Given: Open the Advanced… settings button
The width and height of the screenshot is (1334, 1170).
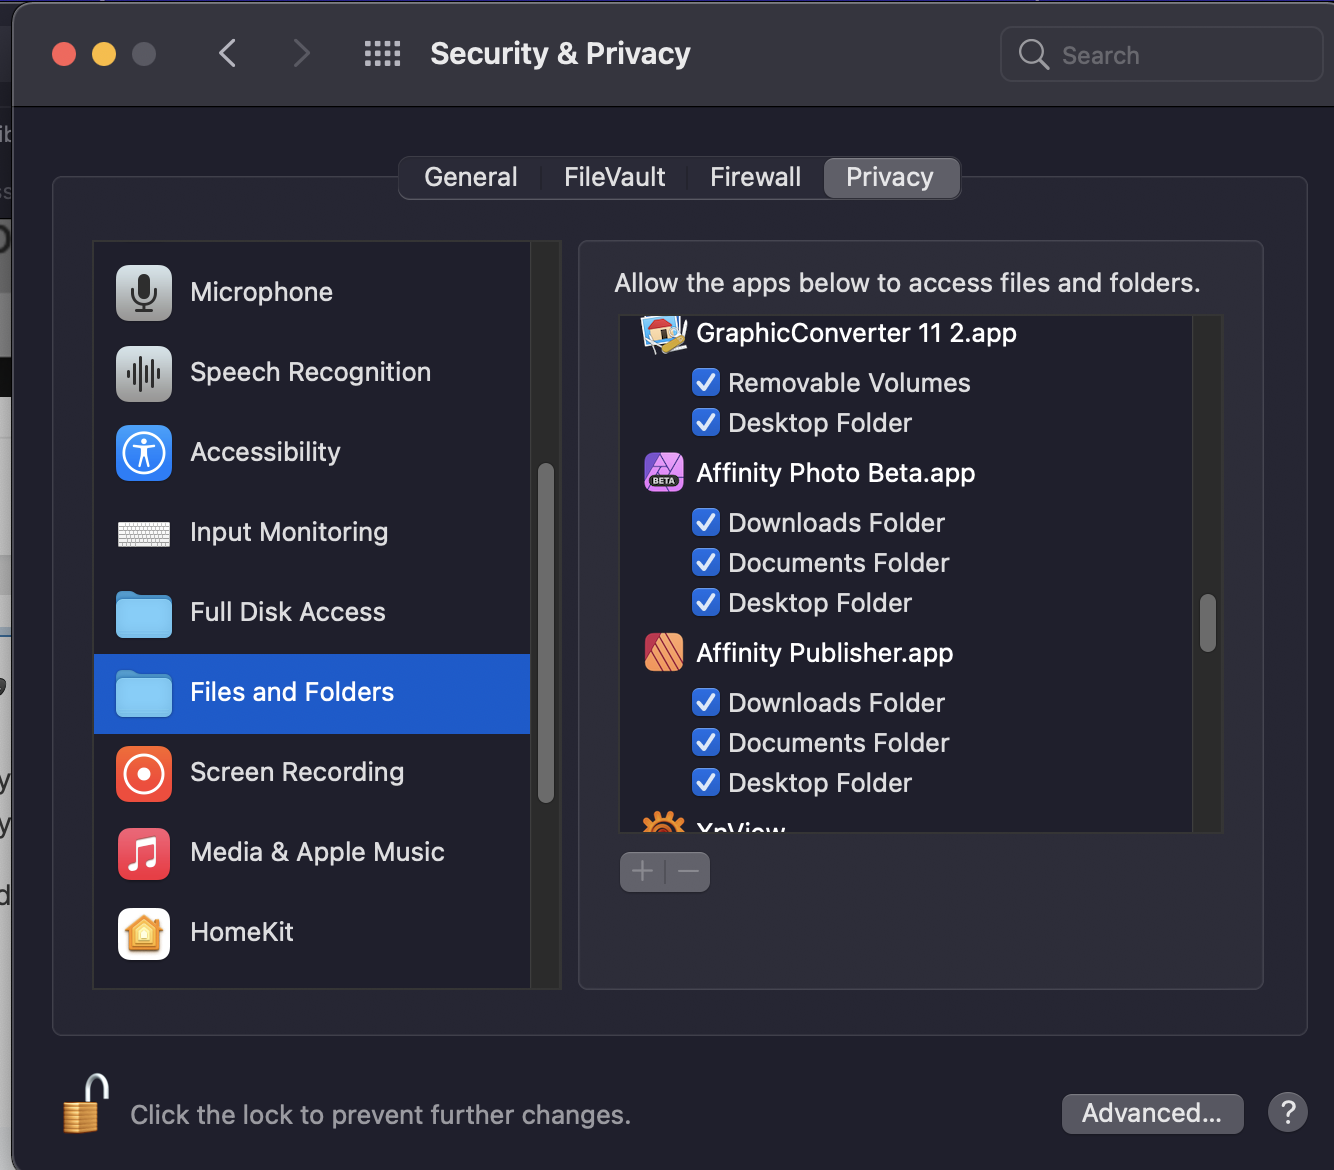Looking at the screenshot, I should [x=1152, y=1113].
